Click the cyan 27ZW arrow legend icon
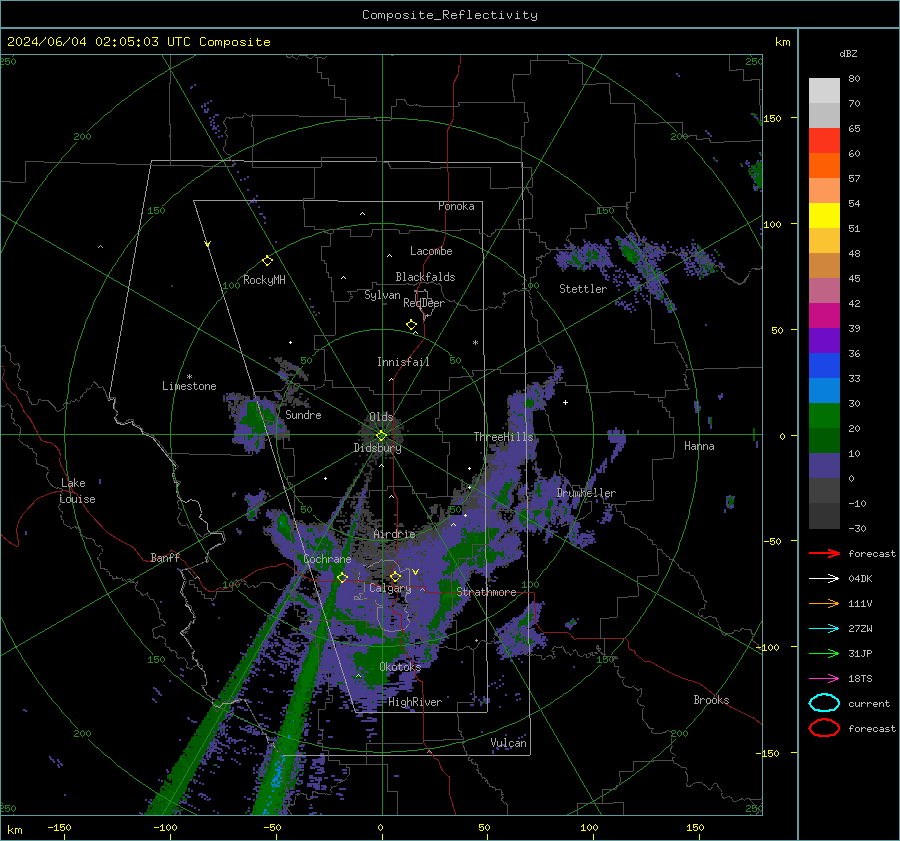The height and width of the screenshot is (841, 900). click(x=824, y=629)
